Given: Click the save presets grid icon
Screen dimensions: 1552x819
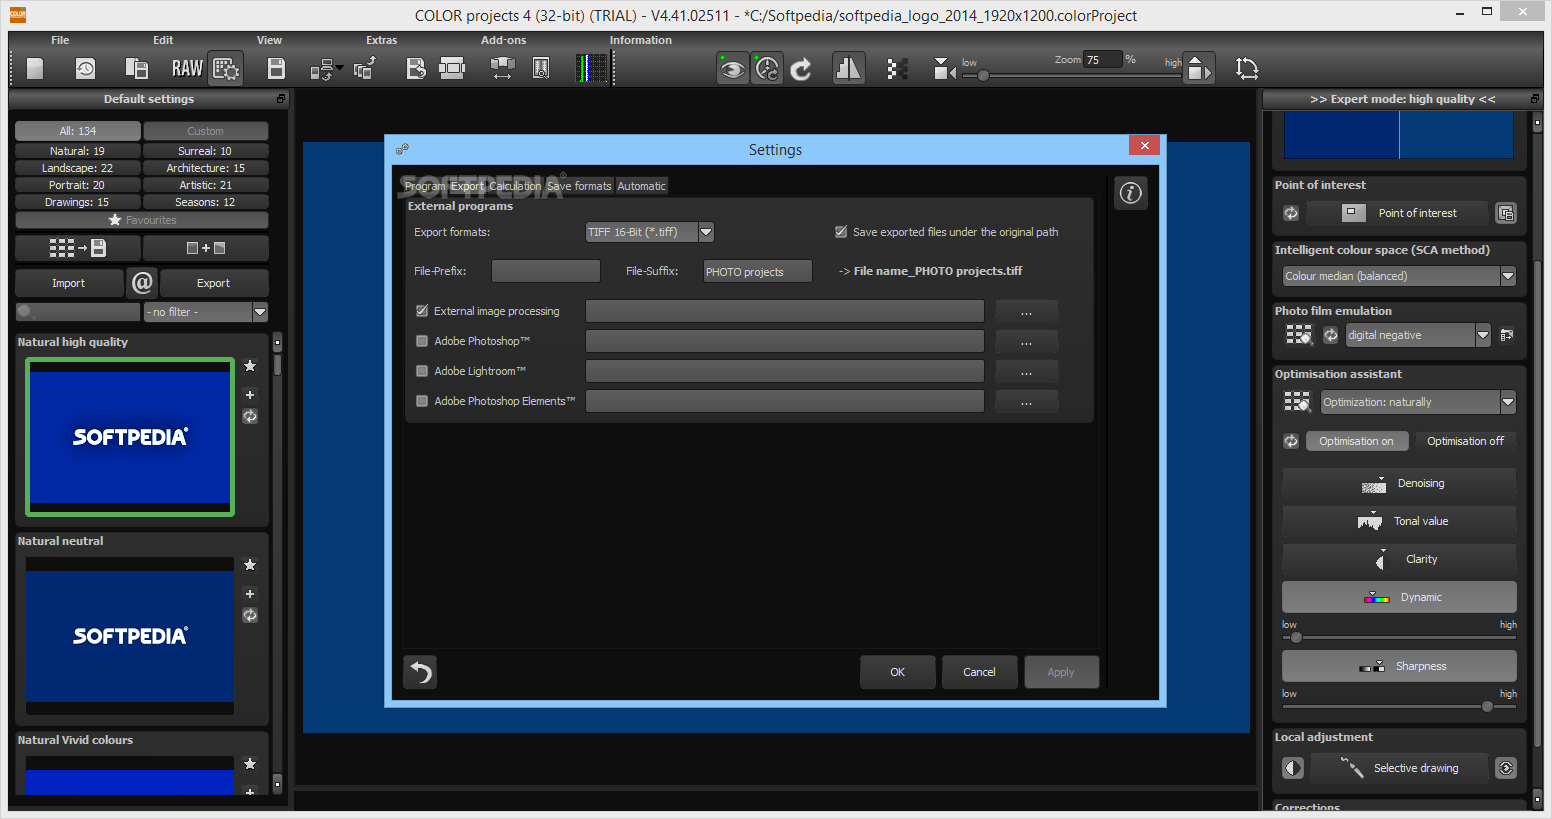Looking at the screenshot, I should click(78, 248).
